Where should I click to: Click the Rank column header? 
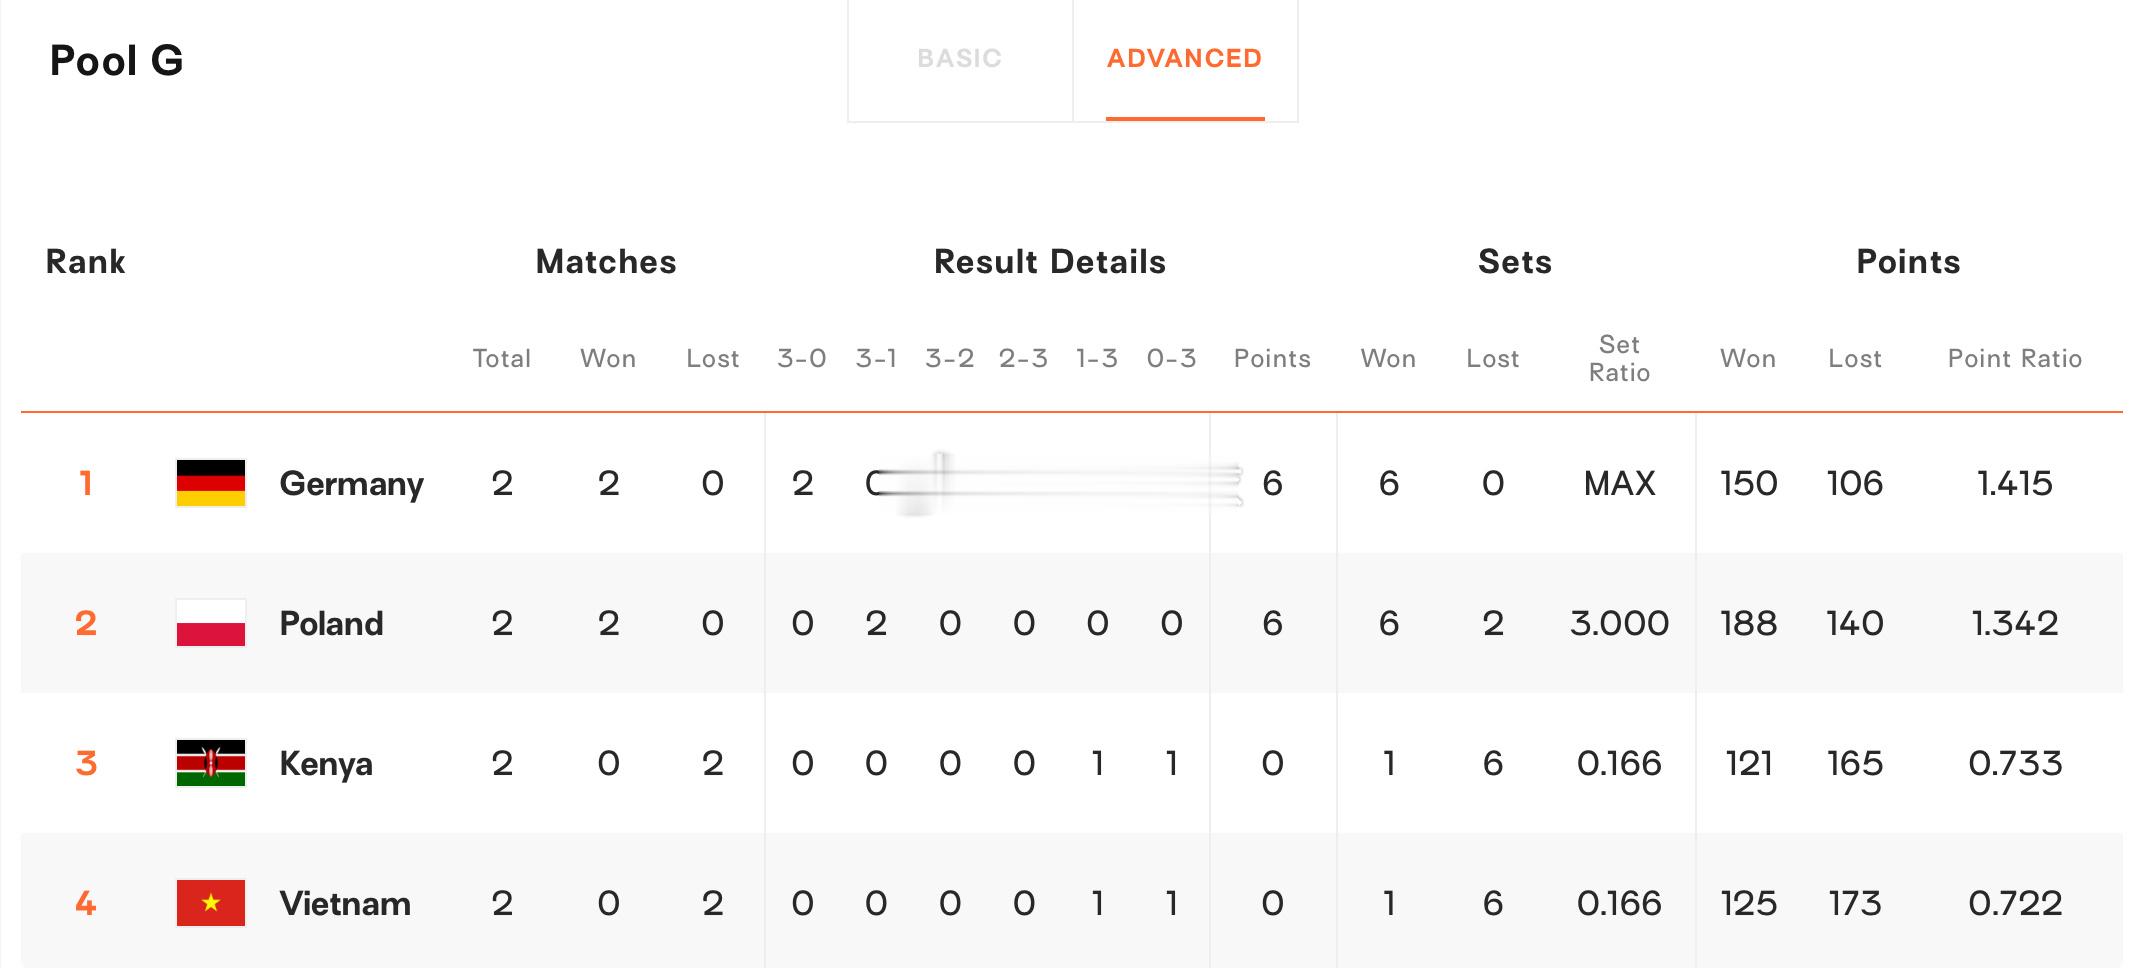[x=86, y=262]
